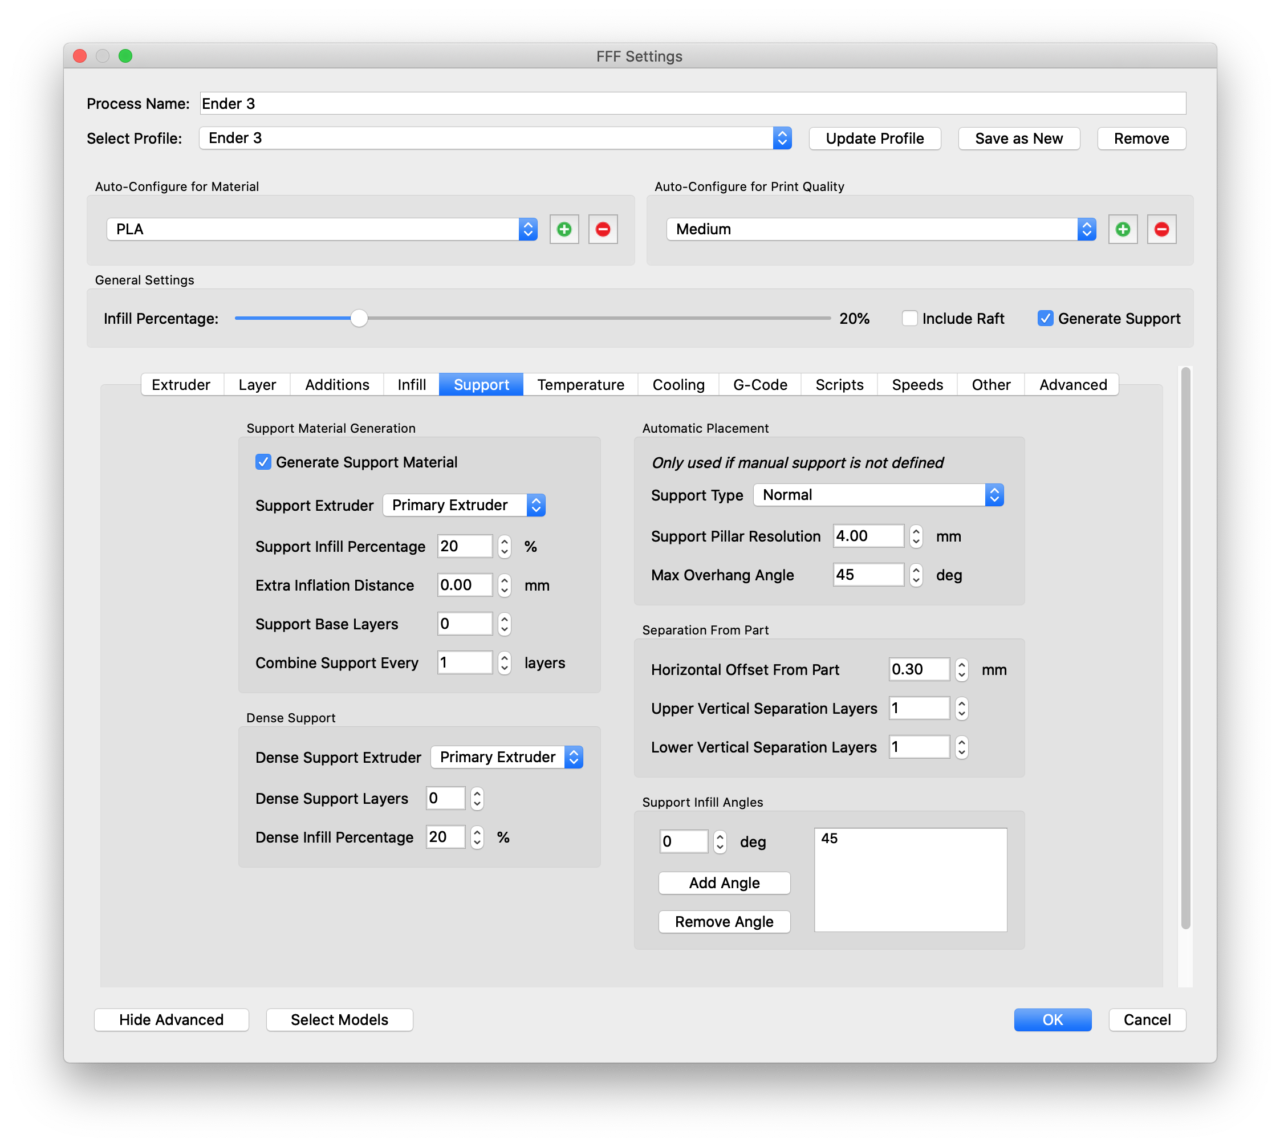
Task: Remove the Medium print quality via the red minus icon
Action: tap(1161, 229)
